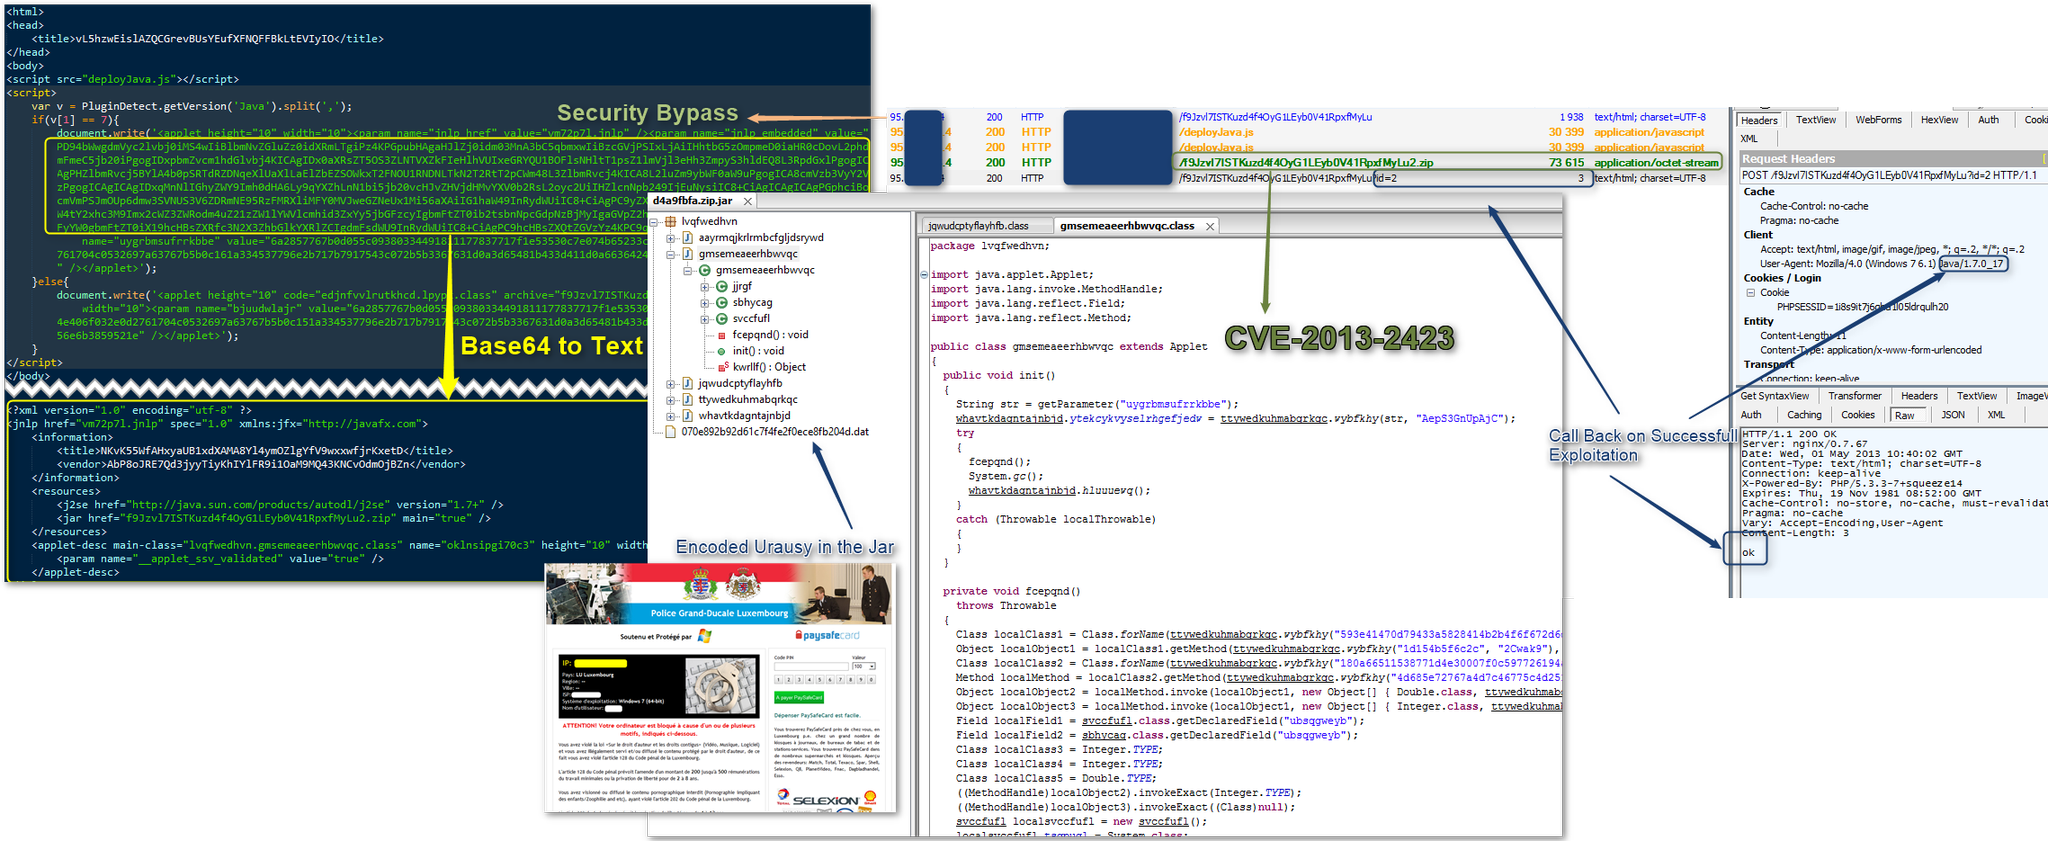Open the request TextView inspector tab

coord(1815,120)
